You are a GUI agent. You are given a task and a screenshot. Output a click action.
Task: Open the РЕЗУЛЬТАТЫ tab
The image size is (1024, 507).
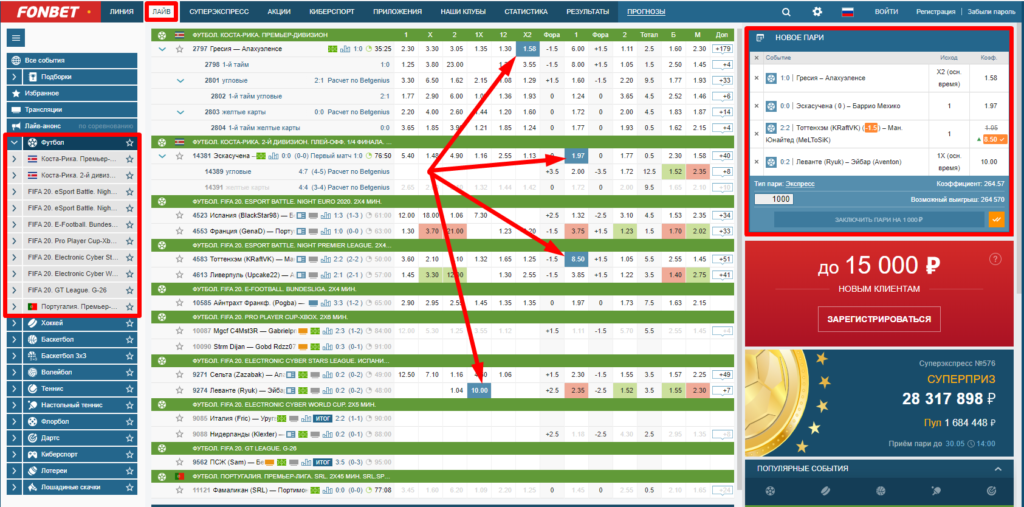(588, 12)
